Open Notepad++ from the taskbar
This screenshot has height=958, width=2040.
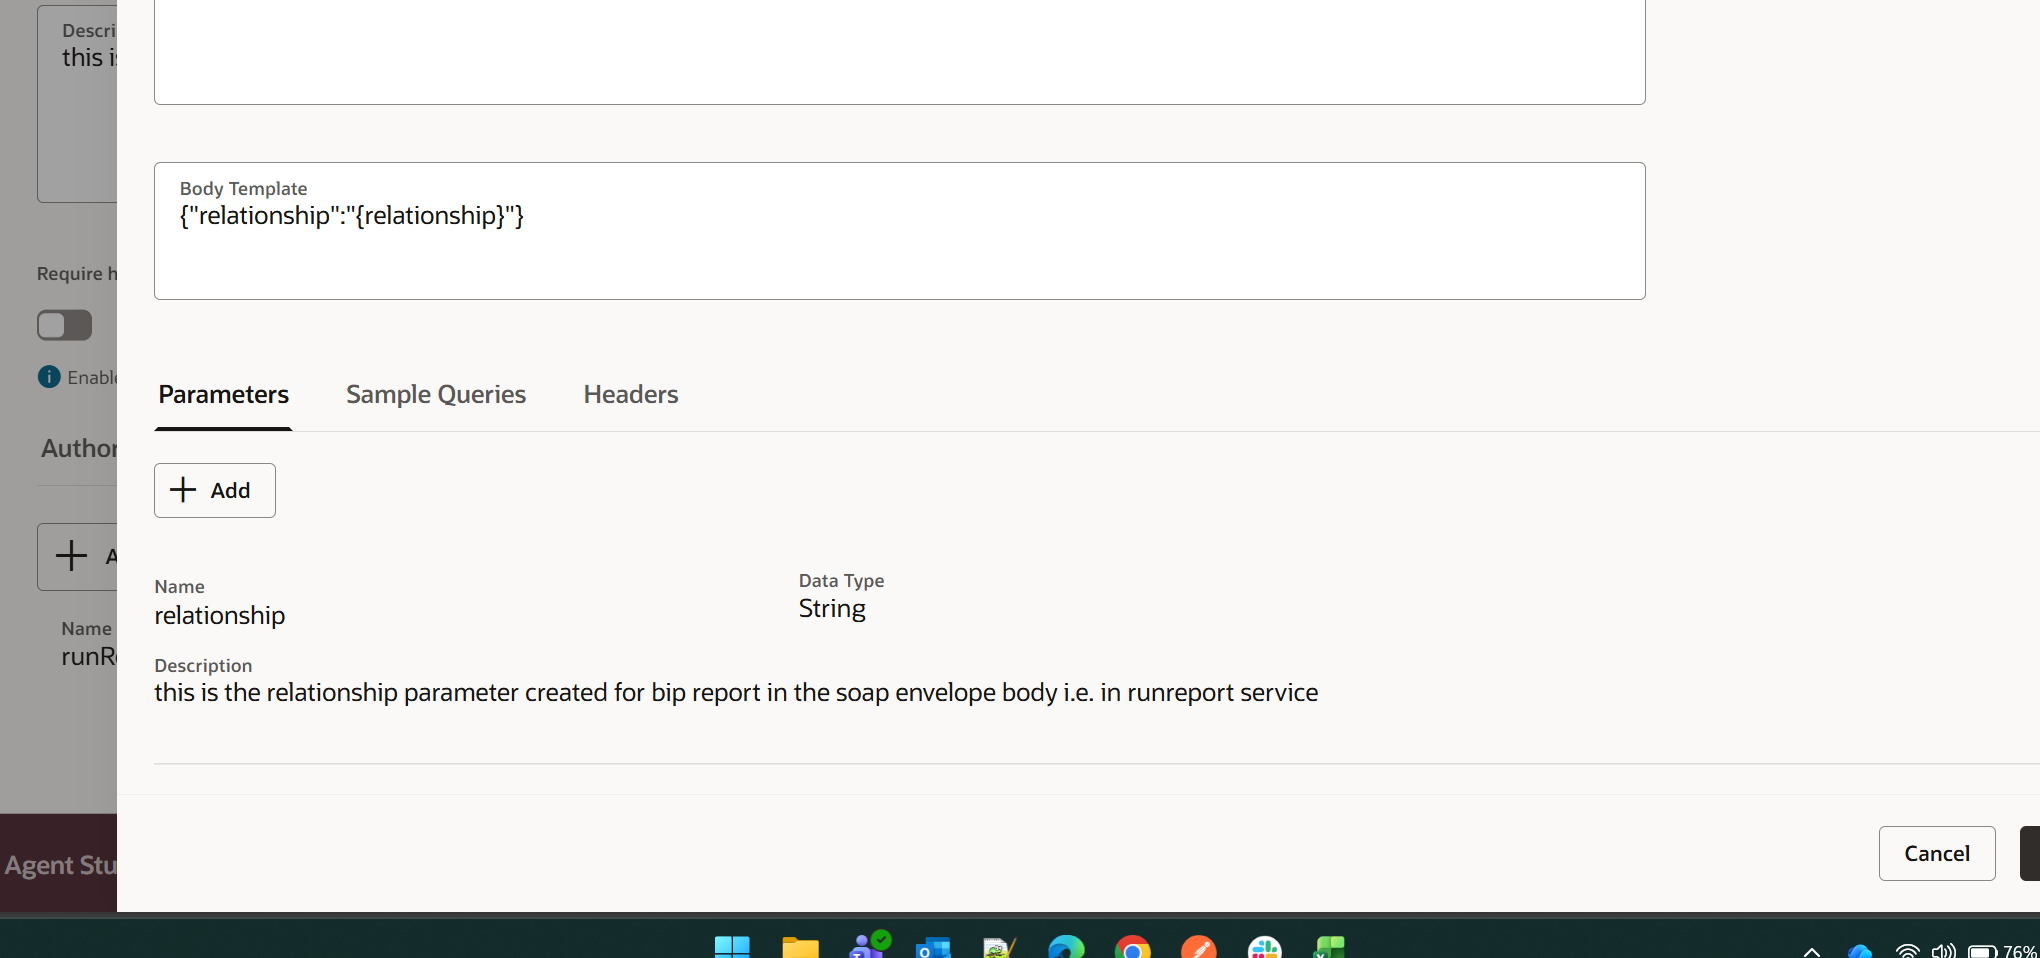[999, 948]
